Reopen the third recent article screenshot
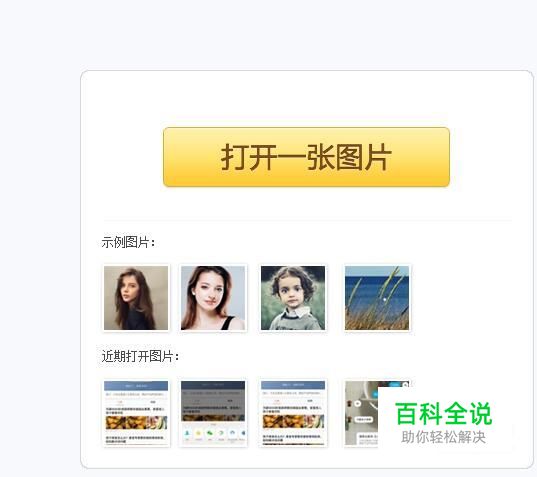This screenshot has height=477, width=537. [293, 413]
